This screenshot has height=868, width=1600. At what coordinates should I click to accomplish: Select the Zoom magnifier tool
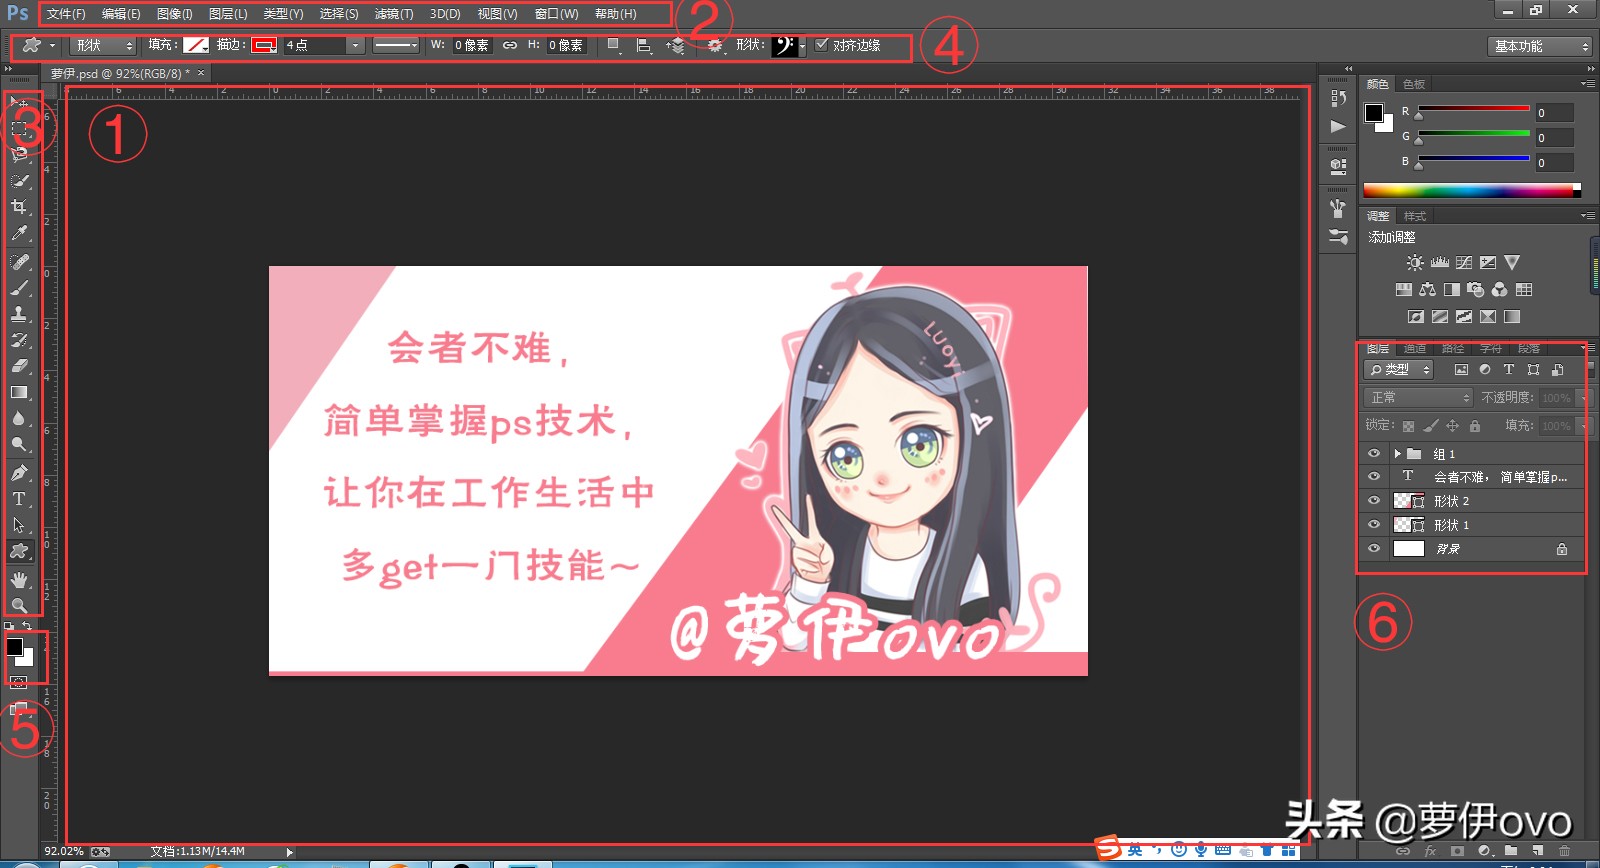[19, 605]
